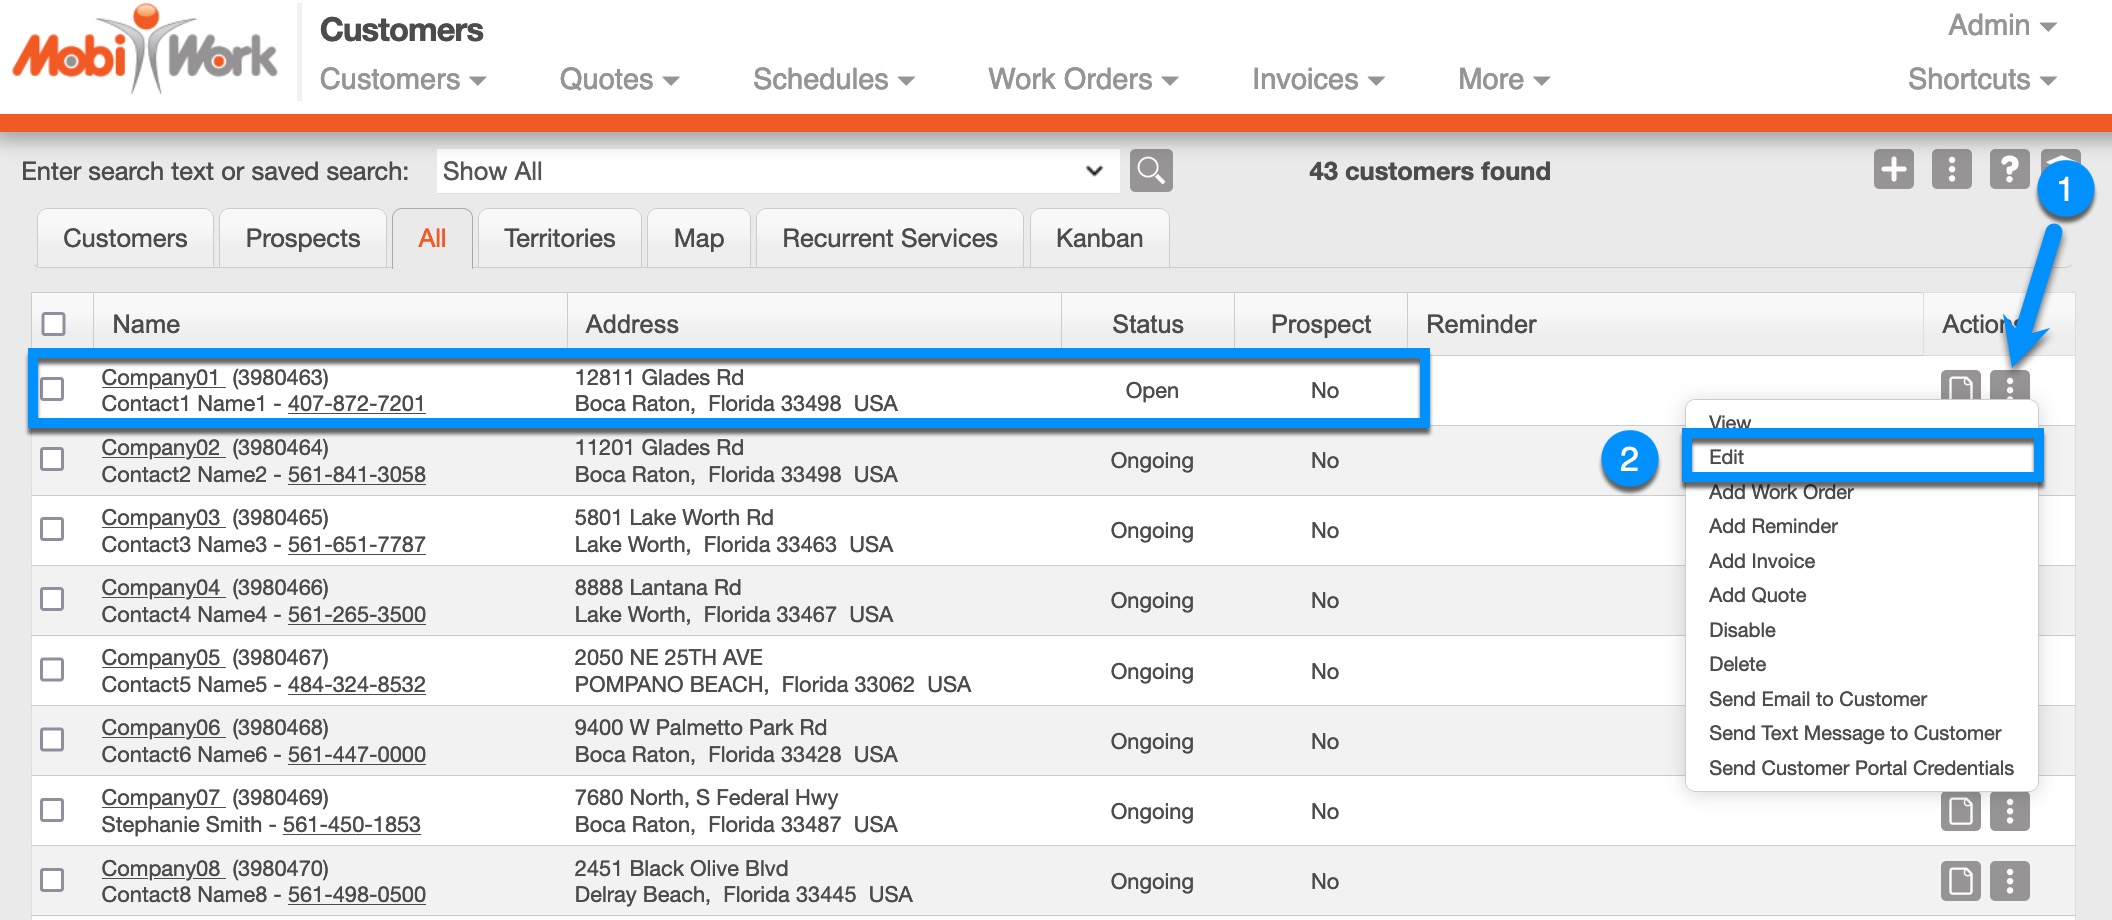Screen dimensions: 2112x920
Task: Toggle the select-all header checkbox
Action: click(54, 324)
